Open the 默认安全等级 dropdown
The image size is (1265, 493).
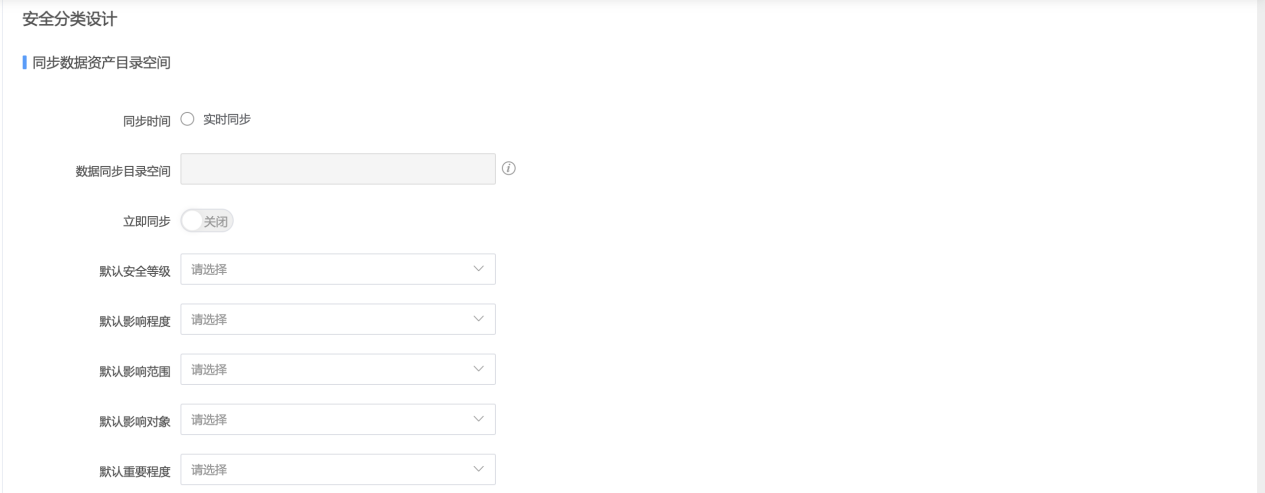338,269
